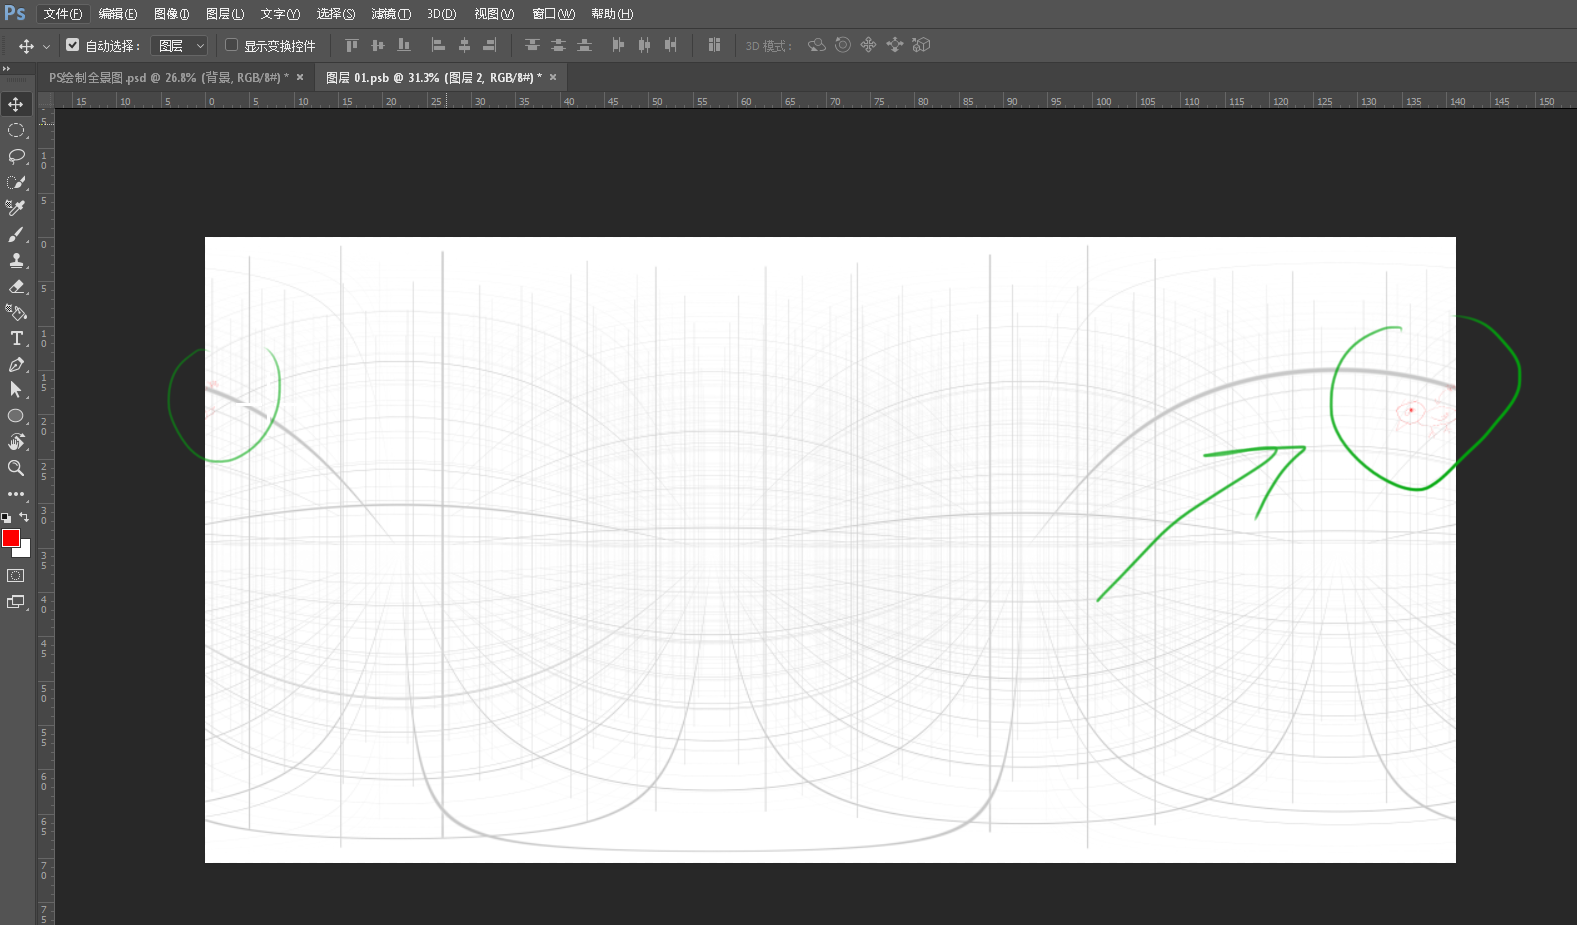Select the Paint Bucket tool
The width and height of the screenshot is (1577, 925).
point(16,312)
